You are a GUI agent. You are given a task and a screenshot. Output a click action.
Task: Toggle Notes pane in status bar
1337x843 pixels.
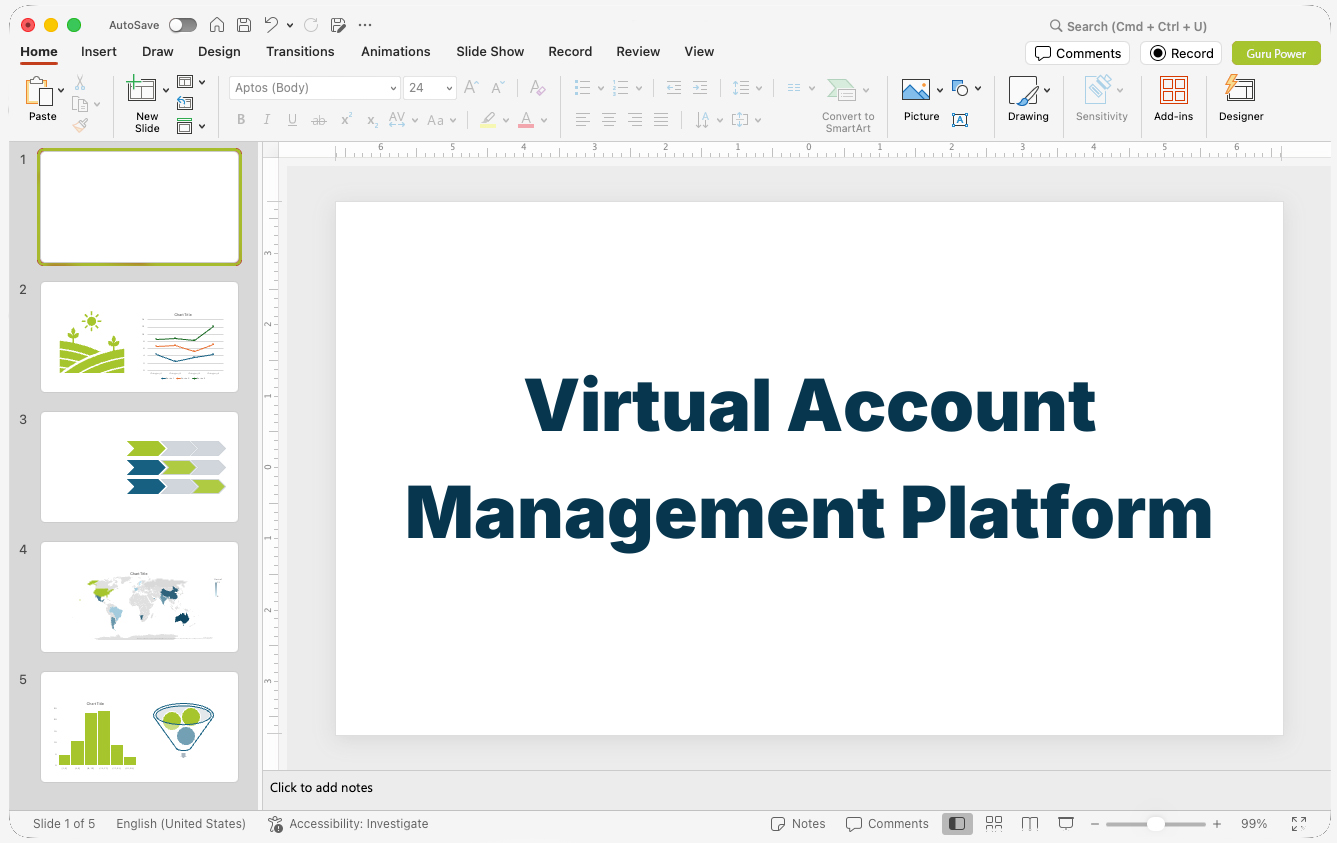coord(798,824)
